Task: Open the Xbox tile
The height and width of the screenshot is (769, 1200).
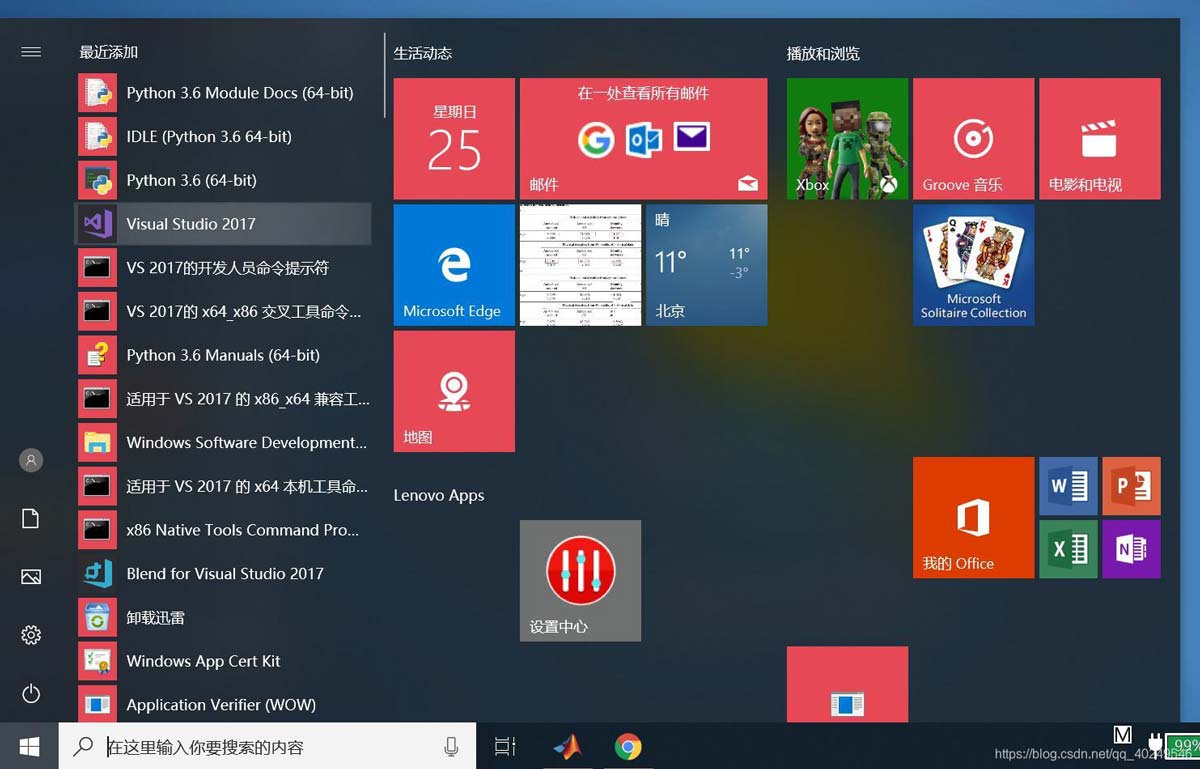Action: pyautogui.click(x=847, y=139)
